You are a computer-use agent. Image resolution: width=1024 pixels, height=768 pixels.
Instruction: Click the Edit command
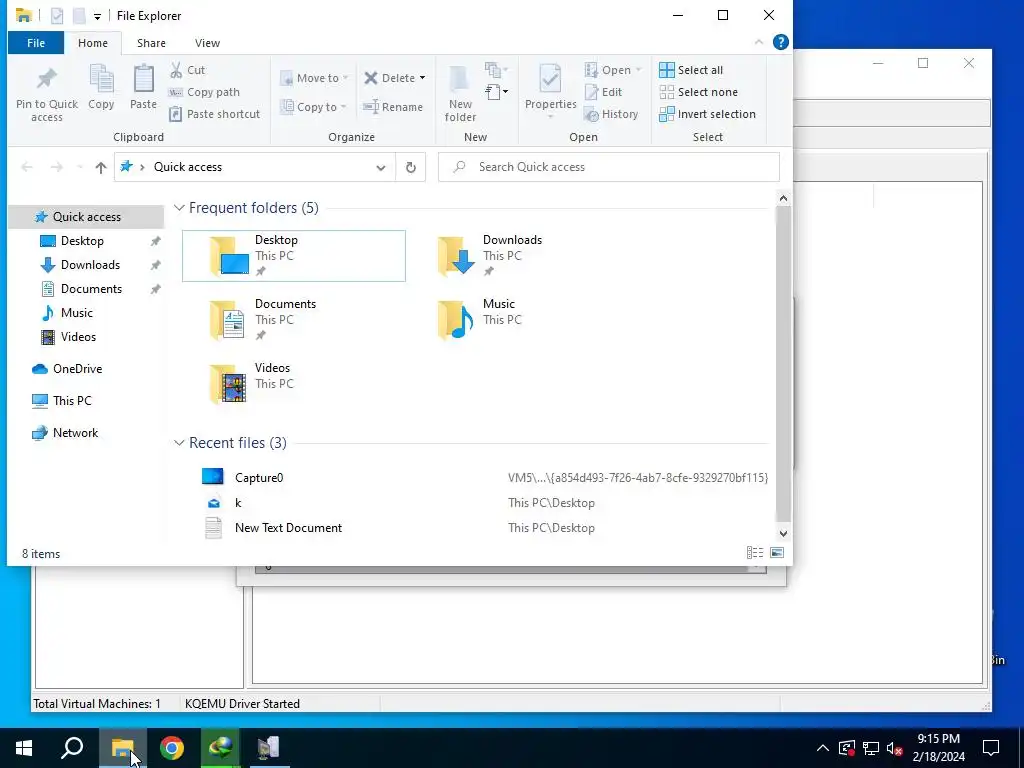coord(603,92)
